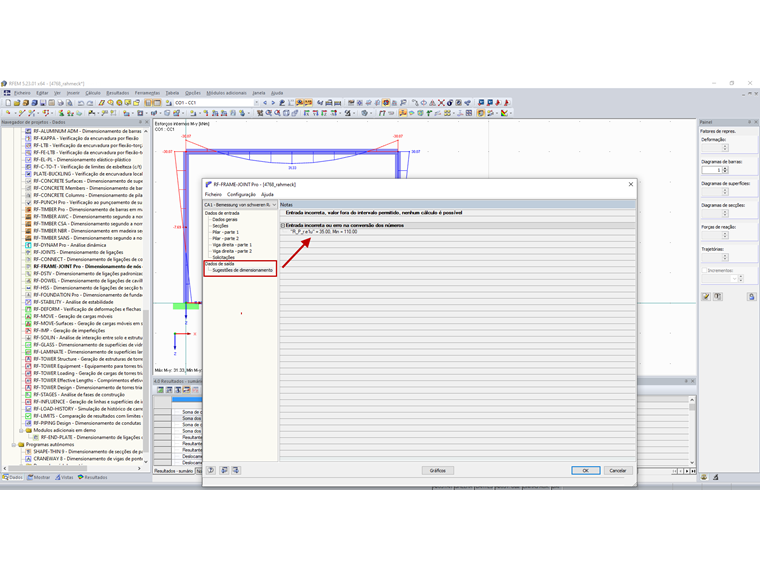760x570 pixels.
Task: Switch to the Mostrar navigator tab
Action: [39, 477]
